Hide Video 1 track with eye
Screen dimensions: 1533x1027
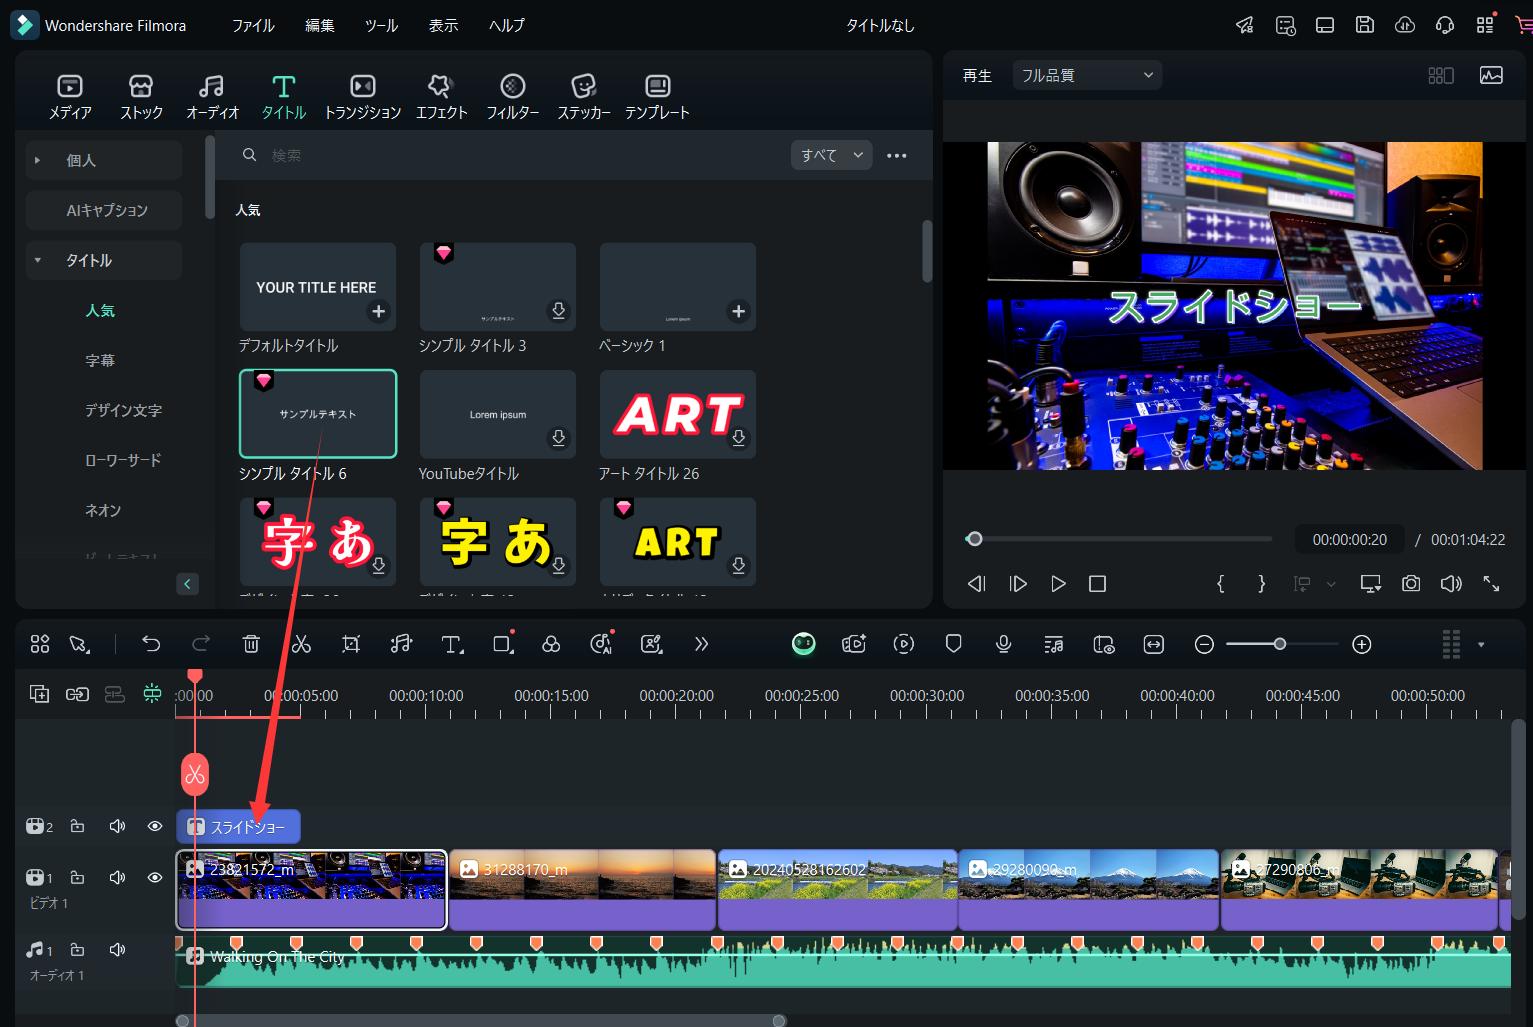(x=155, y=877)
